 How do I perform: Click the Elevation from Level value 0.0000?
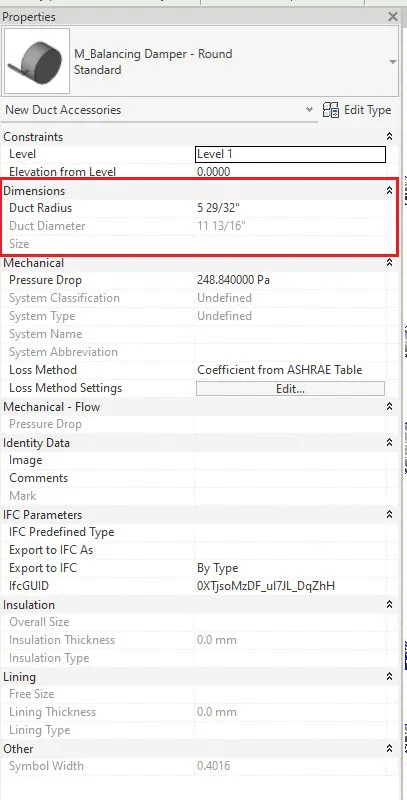(x=214, y=172)
